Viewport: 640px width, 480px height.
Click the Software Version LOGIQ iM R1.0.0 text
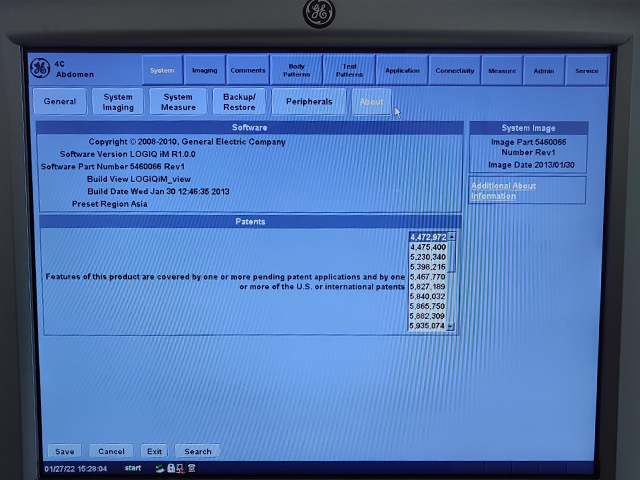(127, 154)
